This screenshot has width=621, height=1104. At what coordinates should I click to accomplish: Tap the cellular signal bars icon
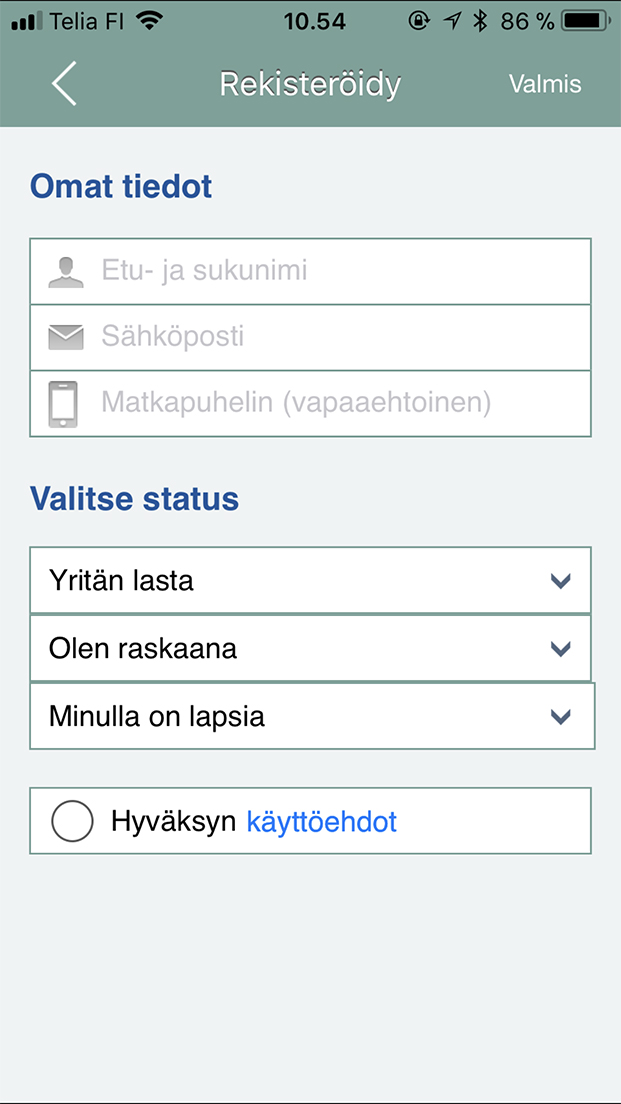coord(29,21)
